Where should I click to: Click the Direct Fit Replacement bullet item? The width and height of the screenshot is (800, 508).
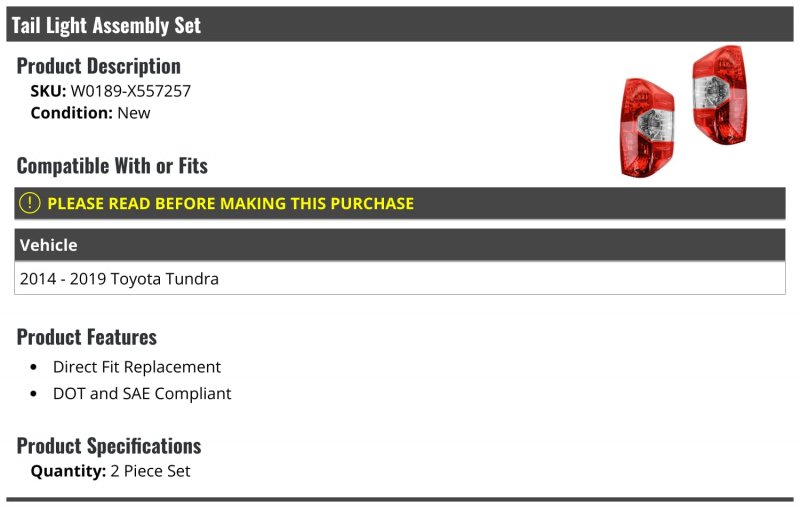(137, 367)
